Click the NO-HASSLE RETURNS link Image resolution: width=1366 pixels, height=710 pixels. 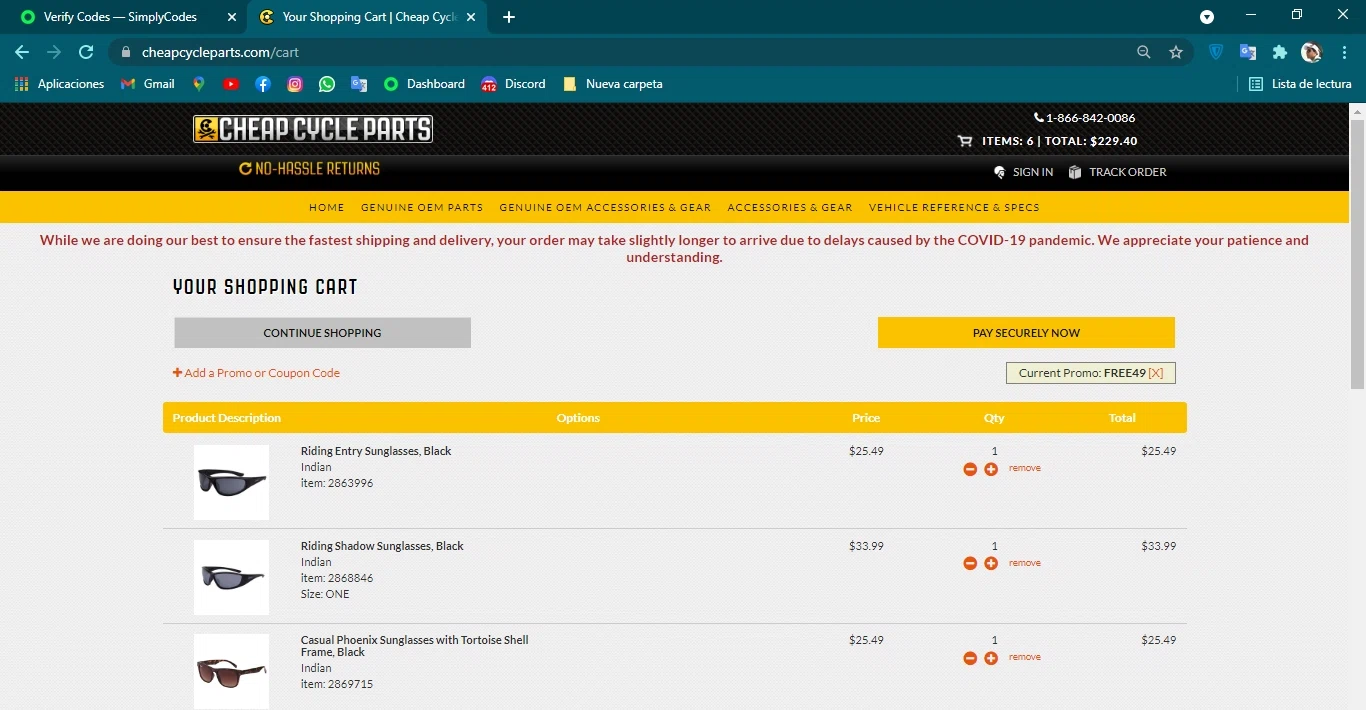310,169
